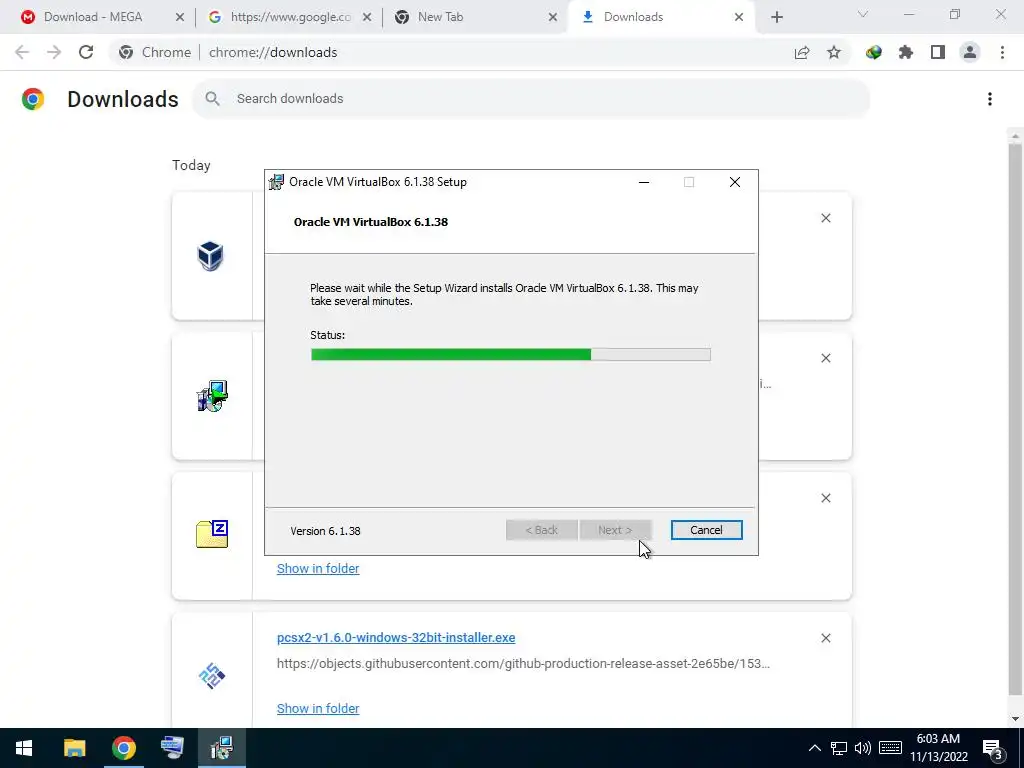The image size is (1024, 768).
Task: Minimize the VirtualBox Setup window
Action: 644,182
